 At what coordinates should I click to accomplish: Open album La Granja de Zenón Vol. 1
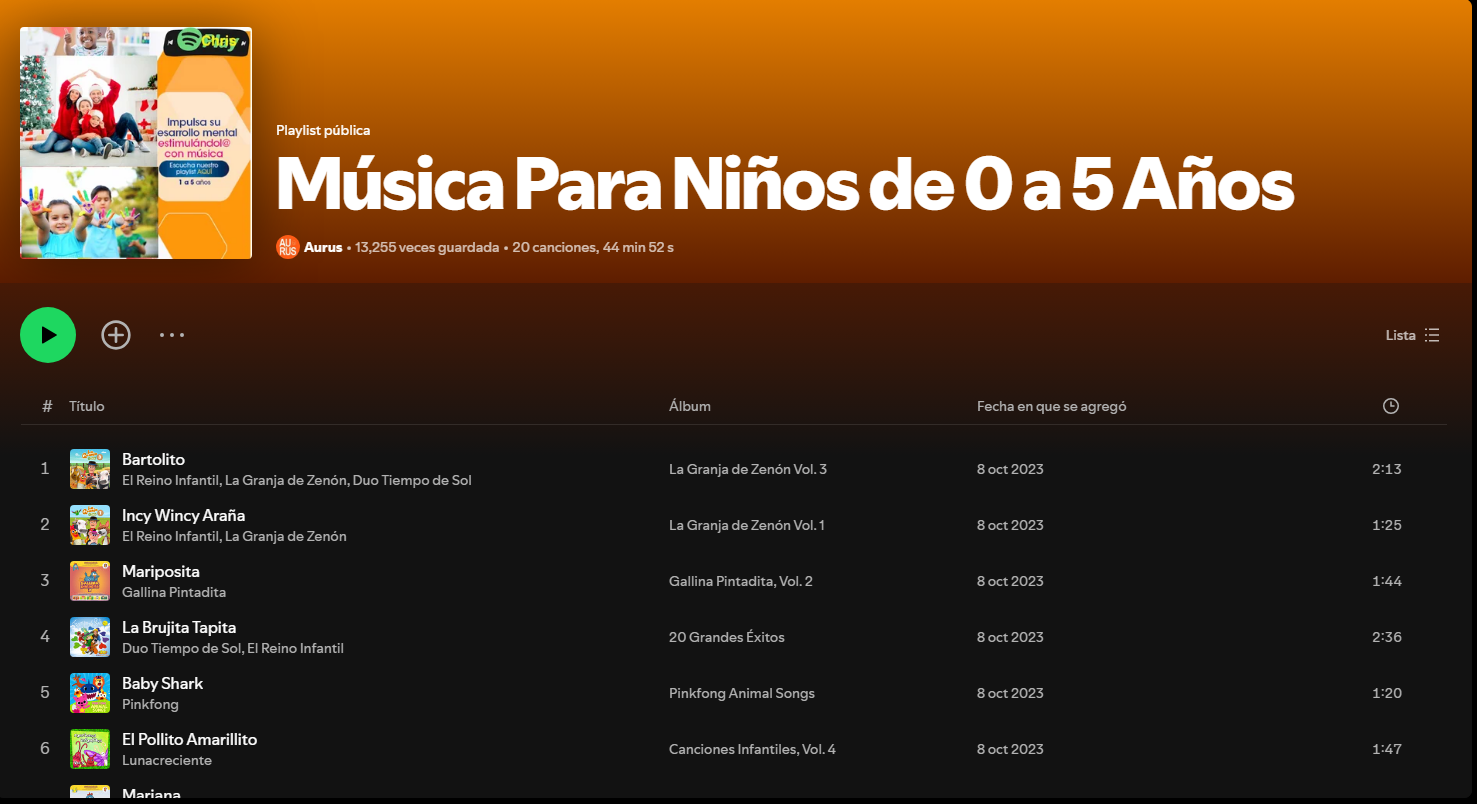point(747,525)
